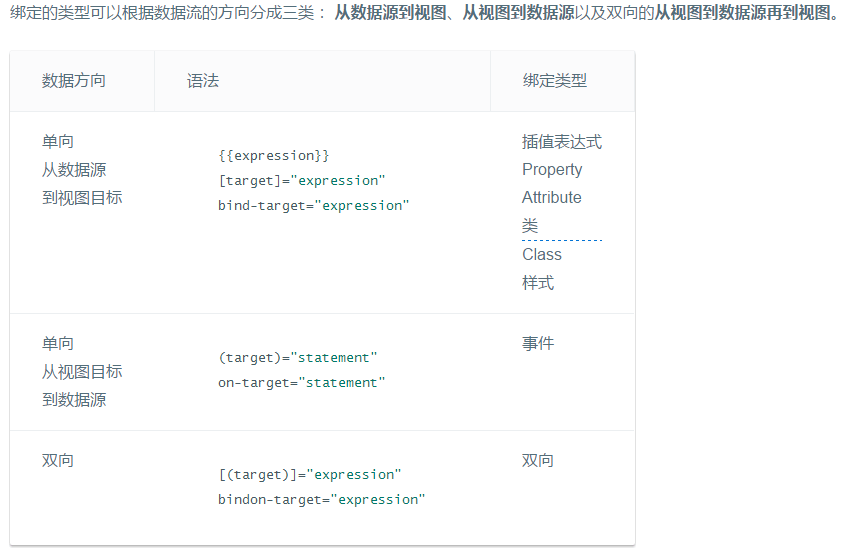Click '双向' in the binding type column
The height and width of the screenshot is (552, 843).
pos(538,460)
